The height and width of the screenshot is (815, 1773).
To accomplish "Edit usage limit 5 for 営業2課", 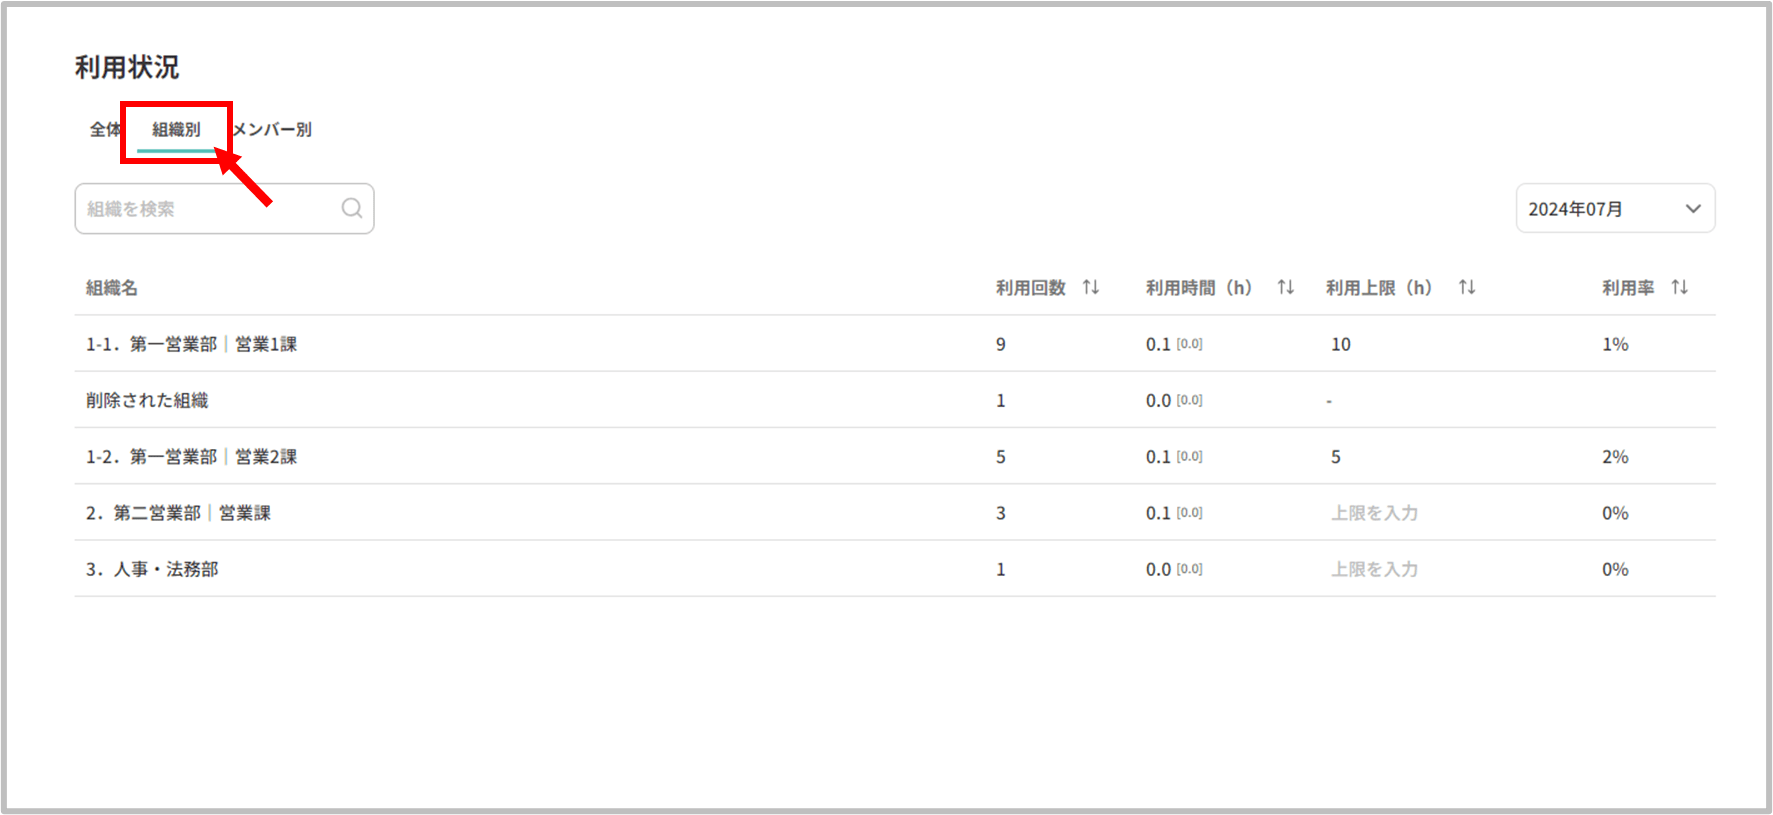I will (x=1336, y=457).
